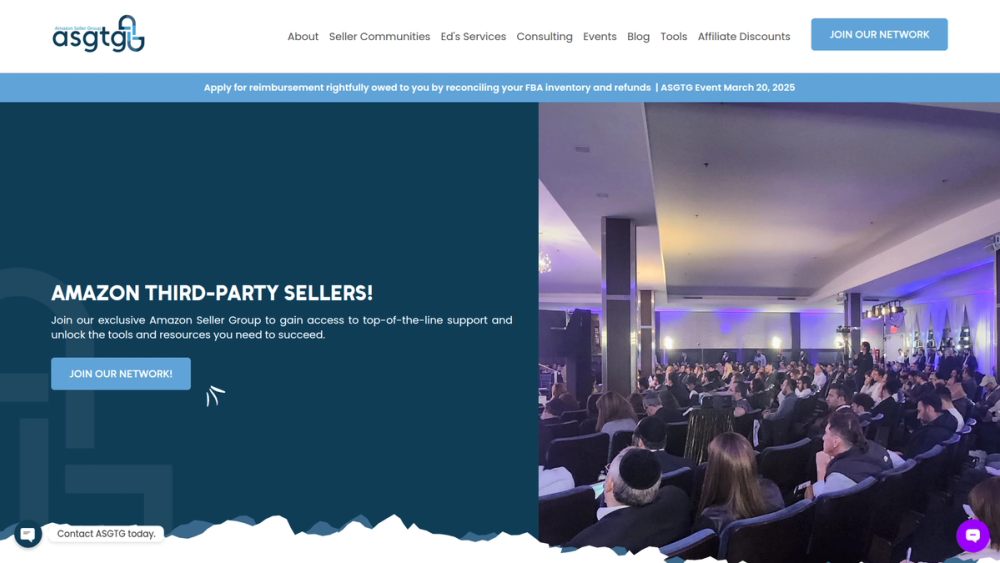Open the Blog link
Screen dimensions: 1000x563
coord(638,36)
